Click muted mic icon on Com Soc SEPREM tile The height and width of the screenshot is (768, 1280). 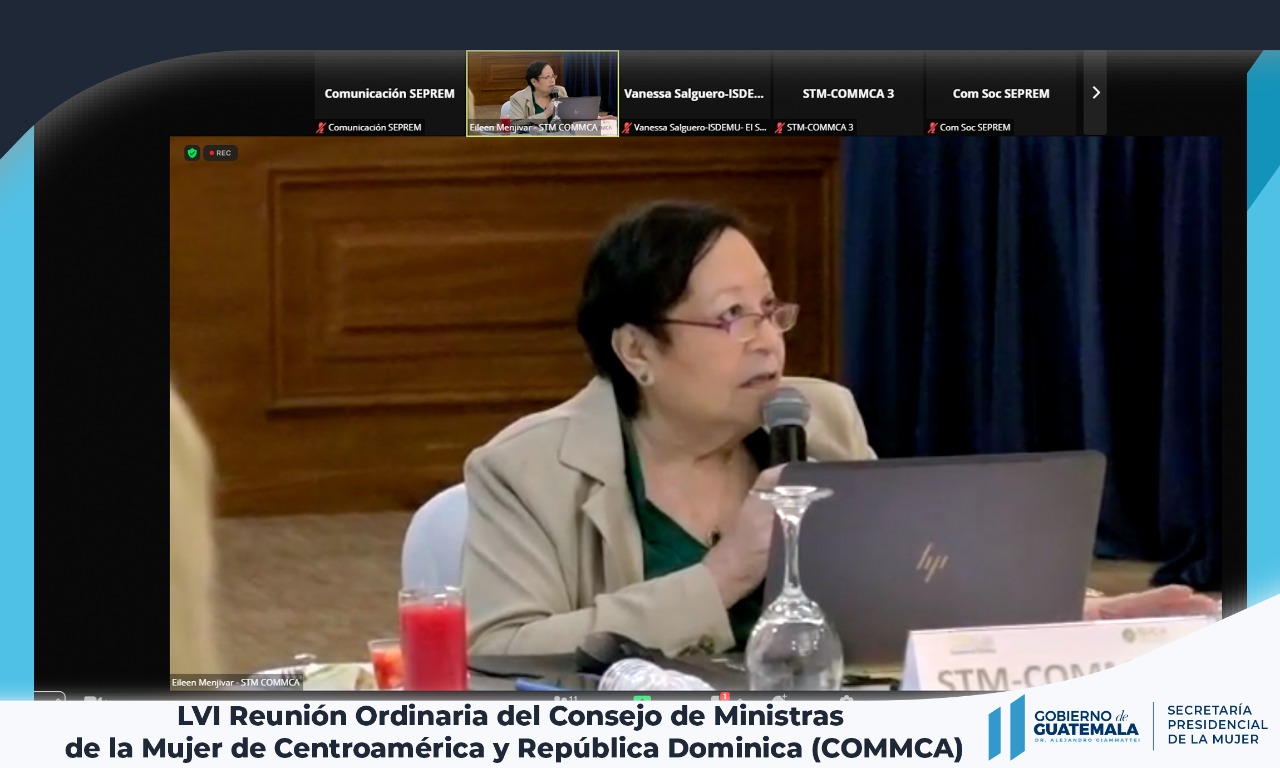(933, 128)
